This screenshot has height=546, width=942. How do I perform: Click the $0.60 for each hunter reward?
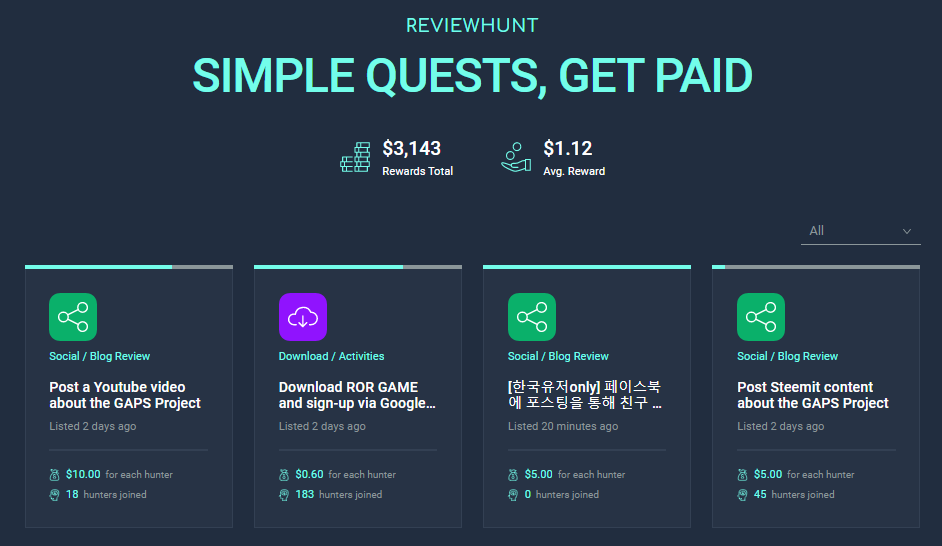coord(345,475)
